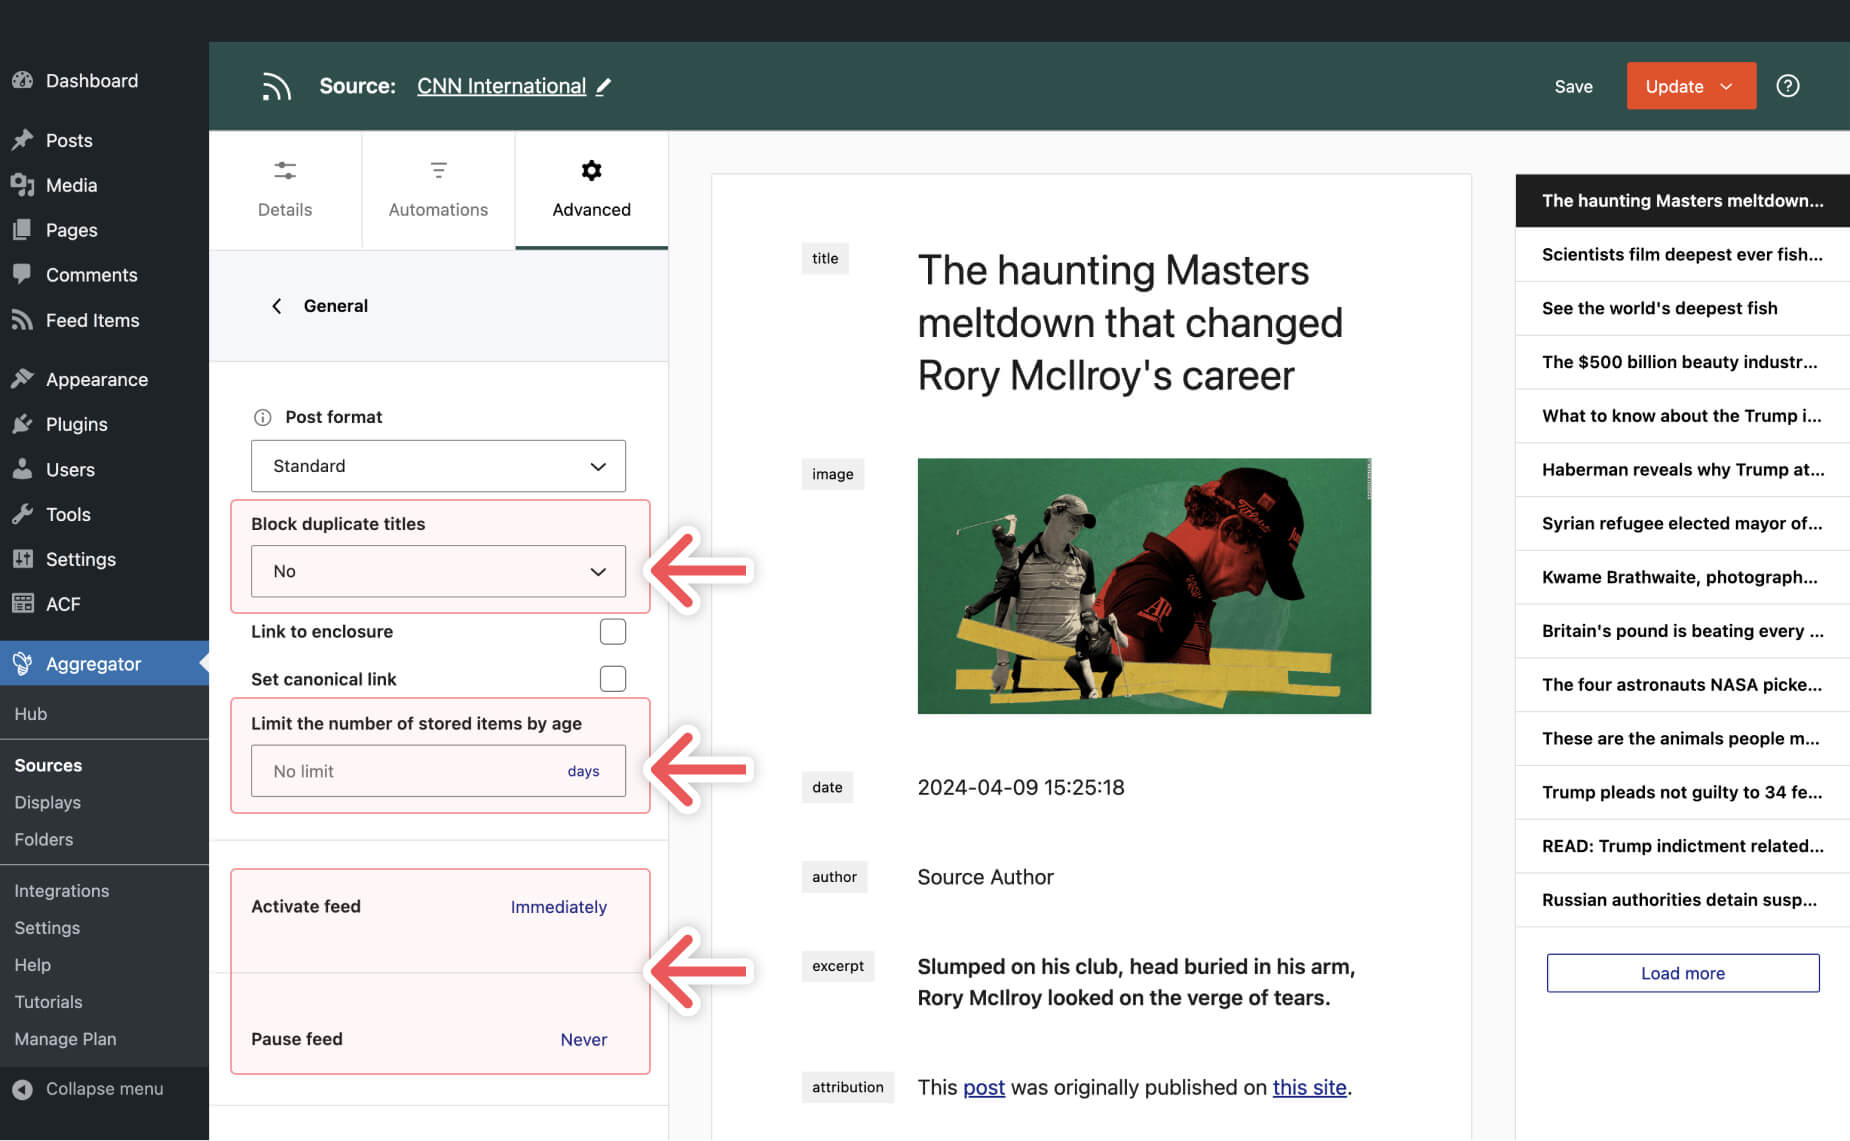Enable the Set canonical link checkbox
The height and width of the screenshot is (1141, 1850).
pyautogui.click(x=613, y=678)
